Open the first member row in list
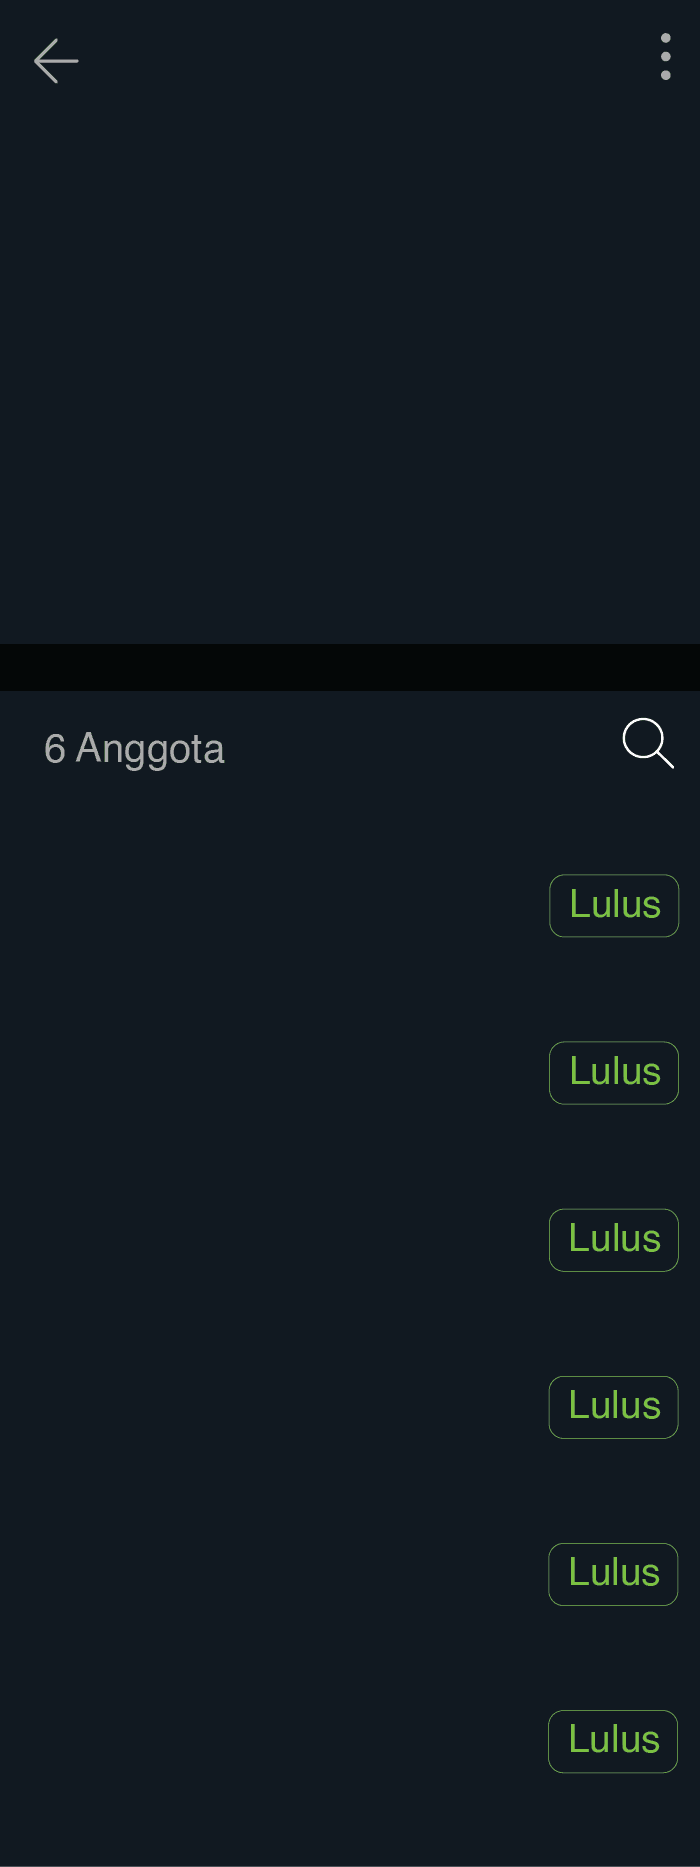This screenshot has width=700, height=1867. 270,906
